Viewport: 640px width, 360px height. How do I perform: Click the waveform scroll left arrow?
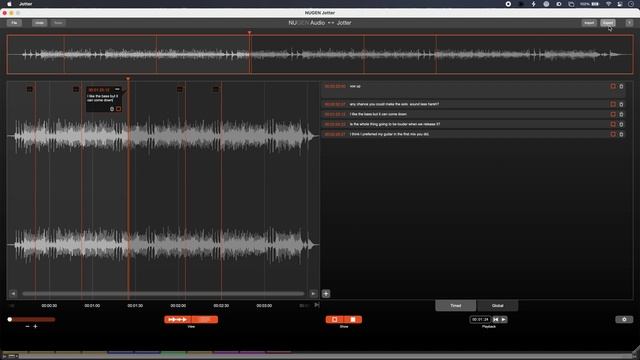click(13, 293)
